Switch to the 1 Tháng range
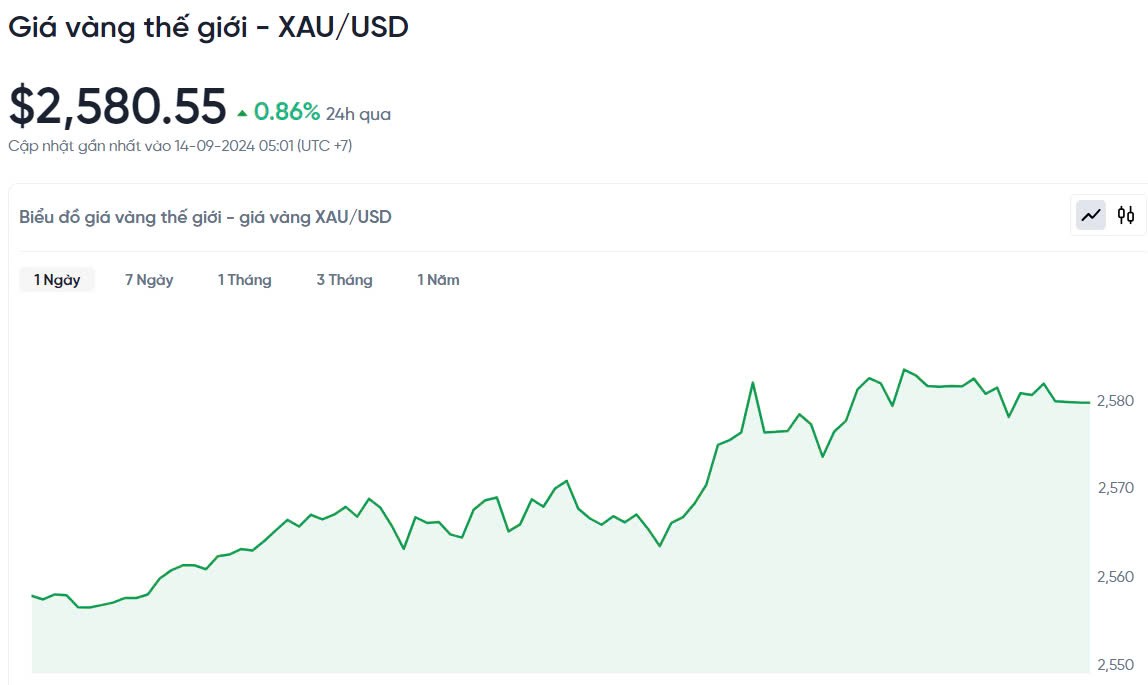Screen dimensions: 1148x685 click(x=245, y=280)
